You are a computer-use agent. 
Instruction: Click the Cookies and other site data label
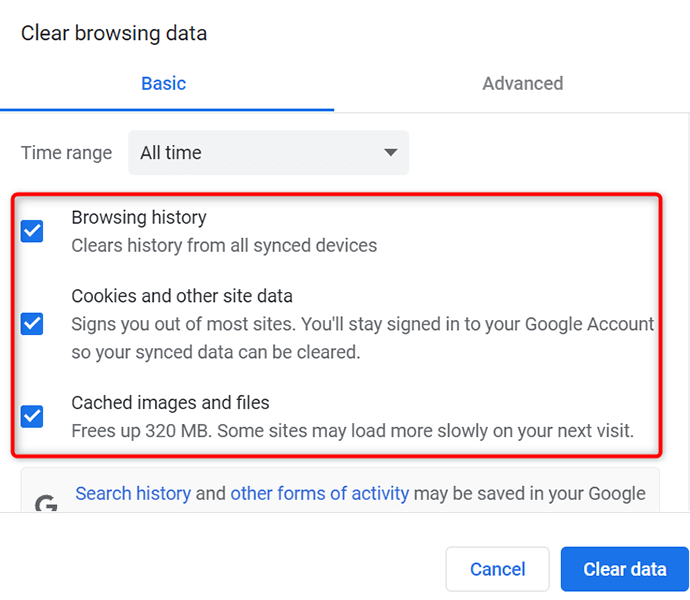click(182, 296)
